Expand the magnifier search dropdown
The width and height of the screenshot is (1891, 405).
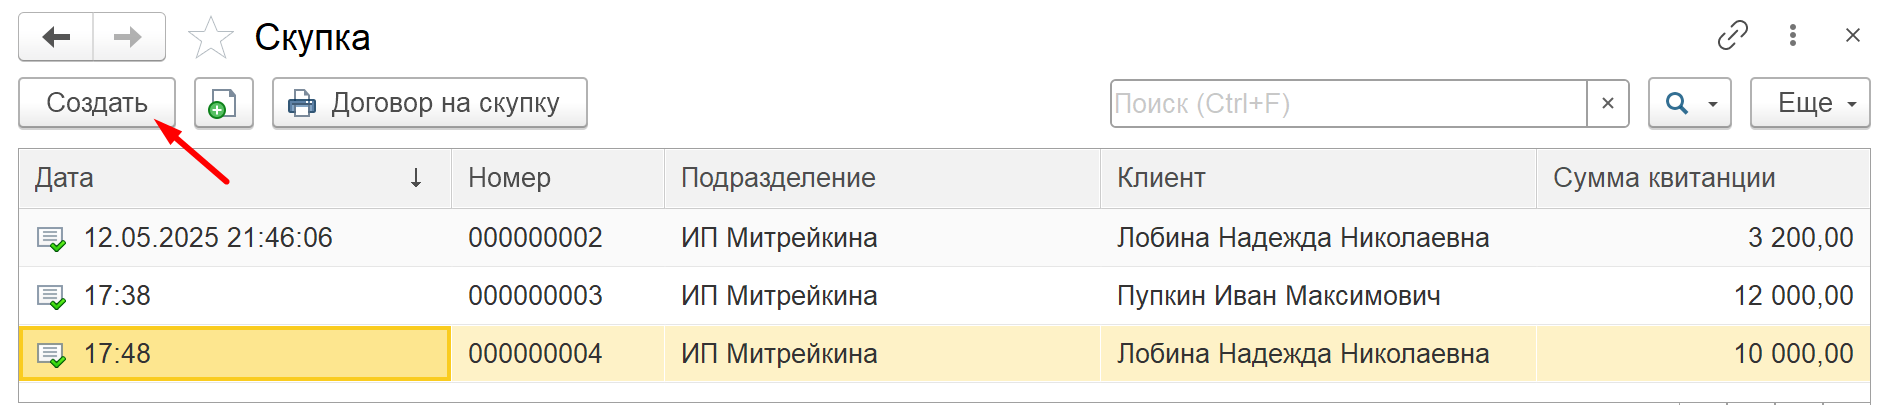tap(1689, 103)
